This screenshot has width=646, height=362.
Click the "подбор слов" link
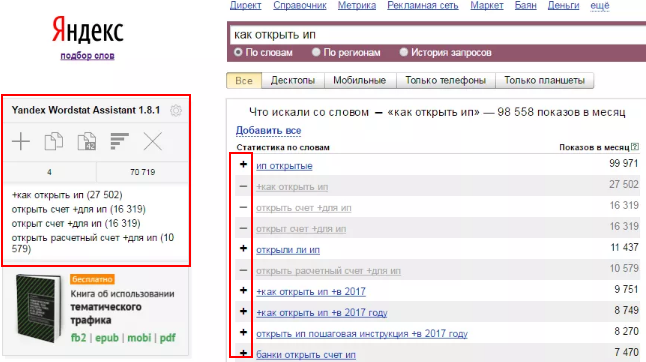coord(87,56)
